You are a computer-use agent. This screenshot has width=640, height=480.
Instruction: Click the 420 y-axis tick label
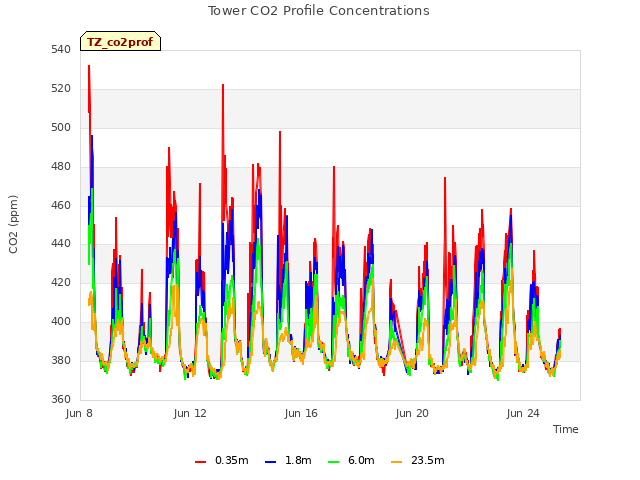coord(61,282)
